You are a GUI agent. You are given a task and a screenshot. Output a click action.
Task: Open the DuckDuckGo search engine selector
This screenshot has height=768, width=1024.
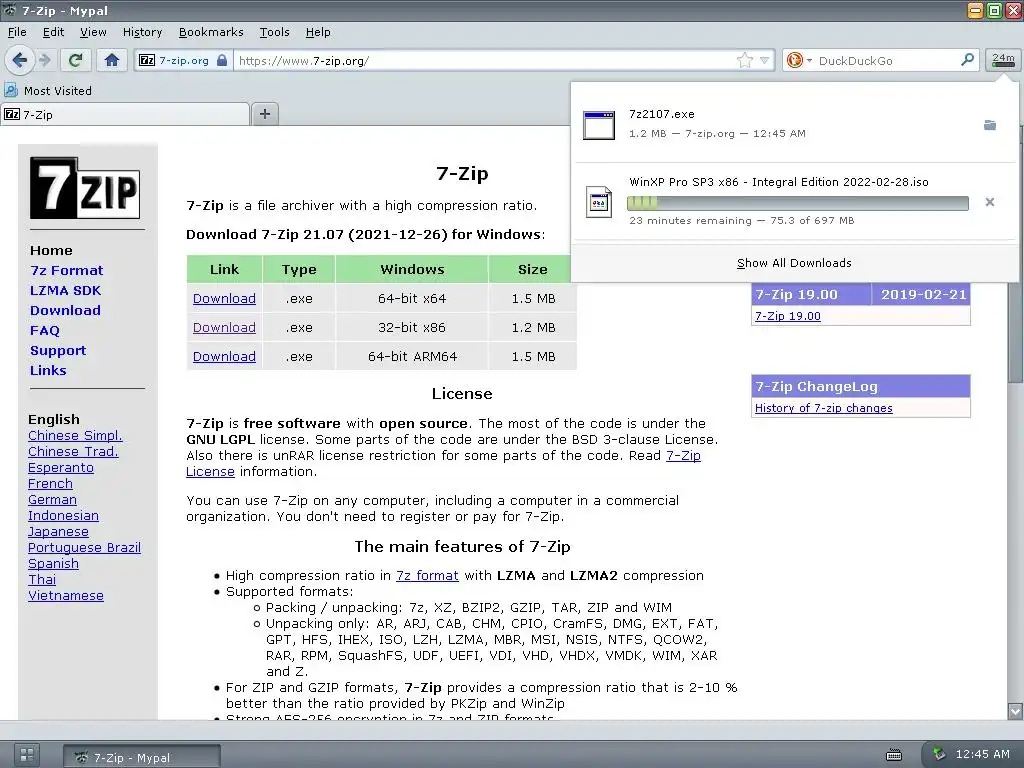pos(799,61)
